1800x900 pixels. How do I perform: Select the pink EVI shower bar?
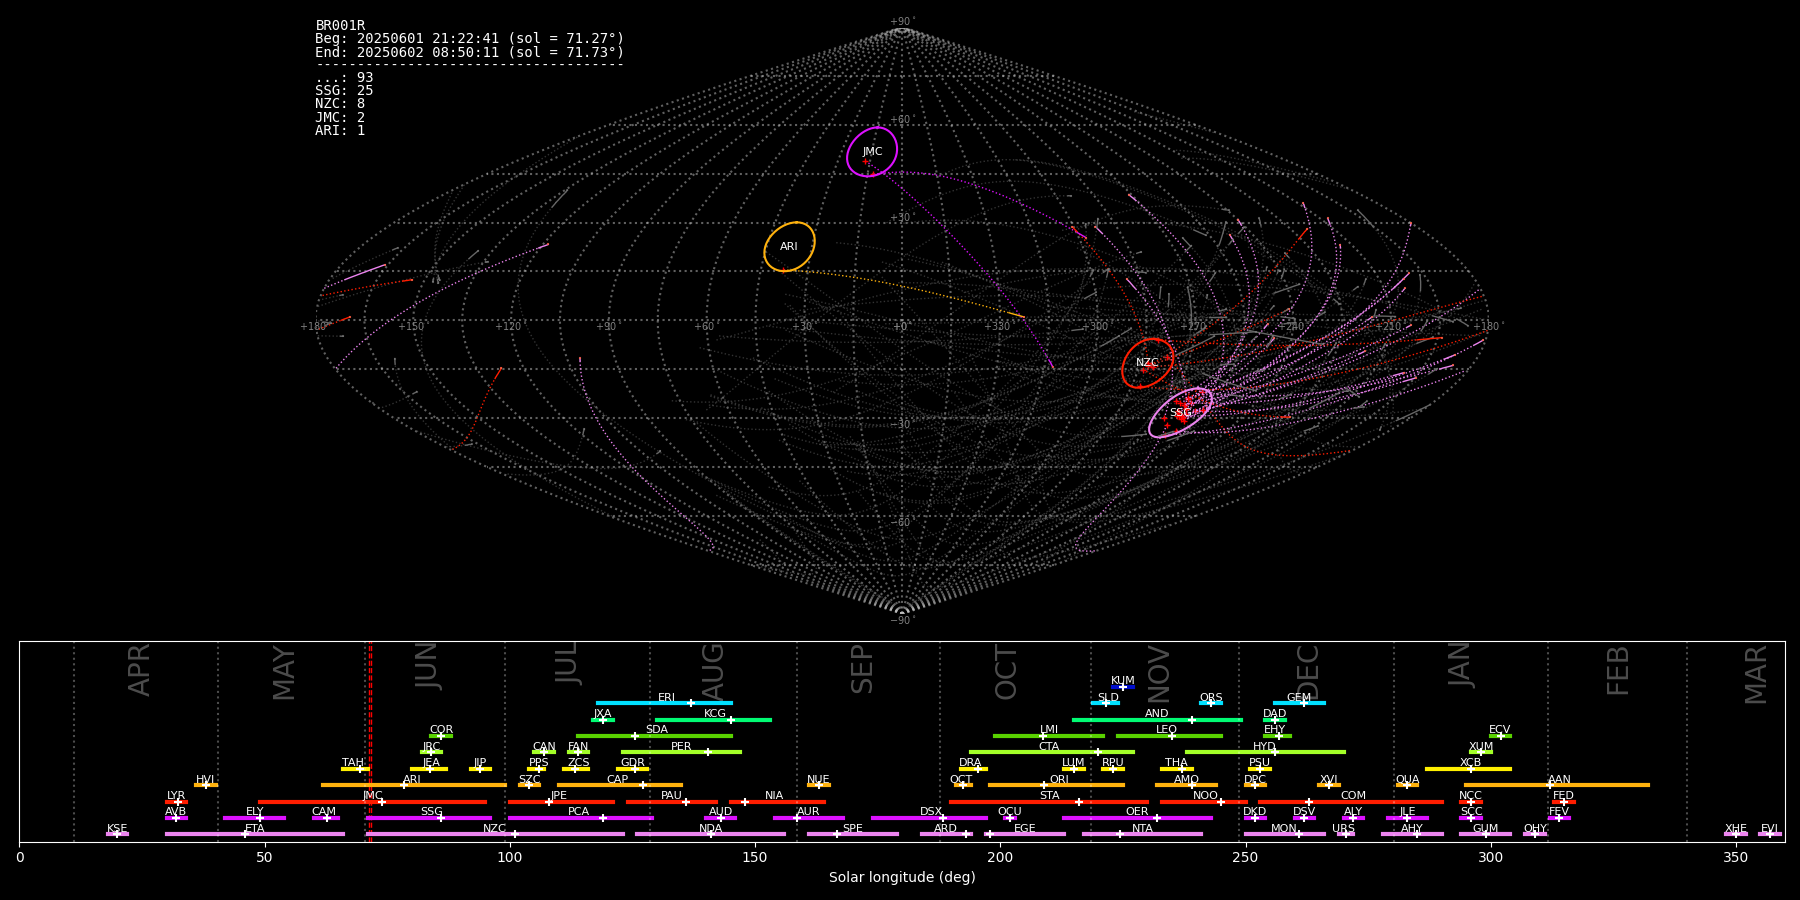tap(1770, 834)
